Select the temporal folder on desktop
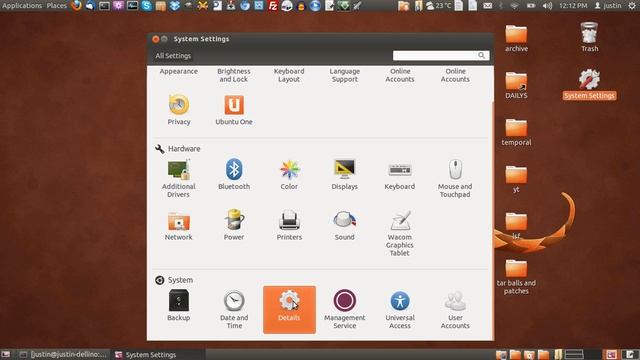 (x=516, y=132)
